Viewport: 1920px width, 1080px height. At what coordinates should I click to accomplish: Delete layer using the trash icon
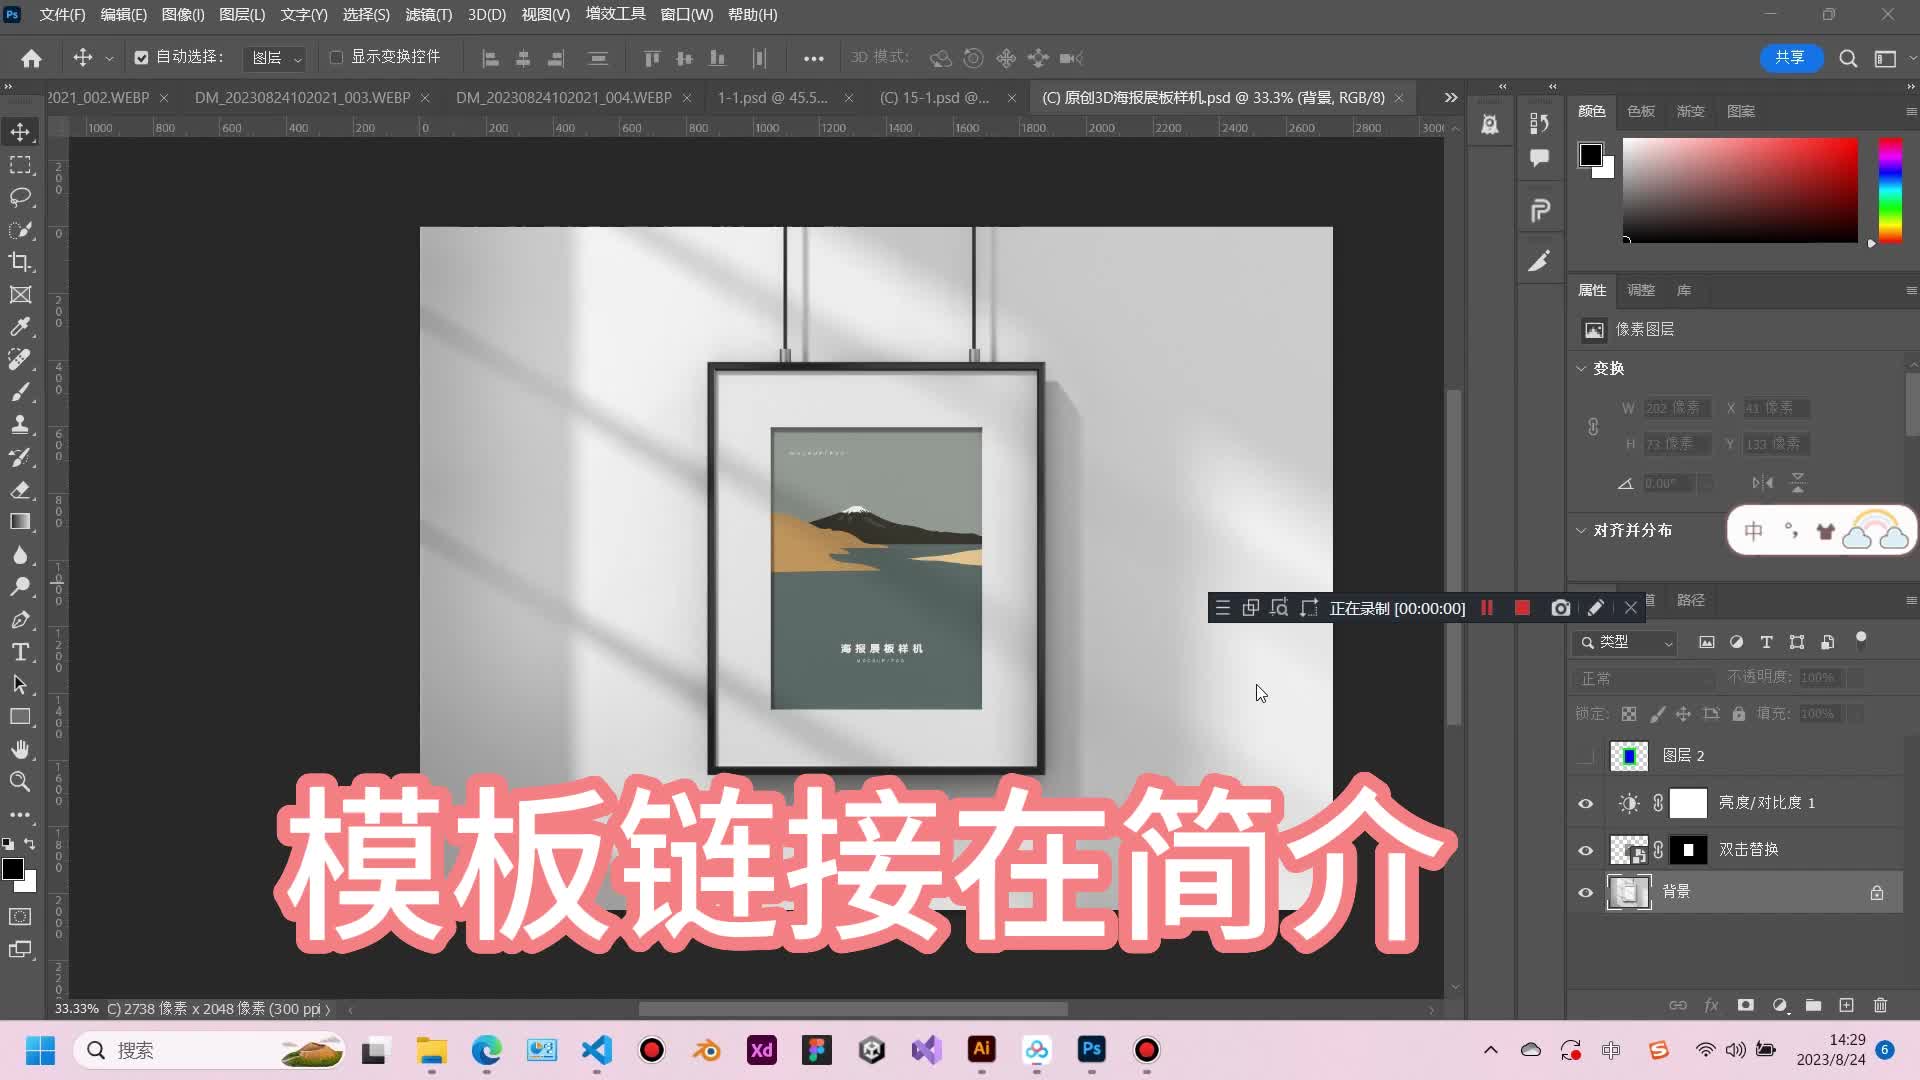(1881, 1006)
